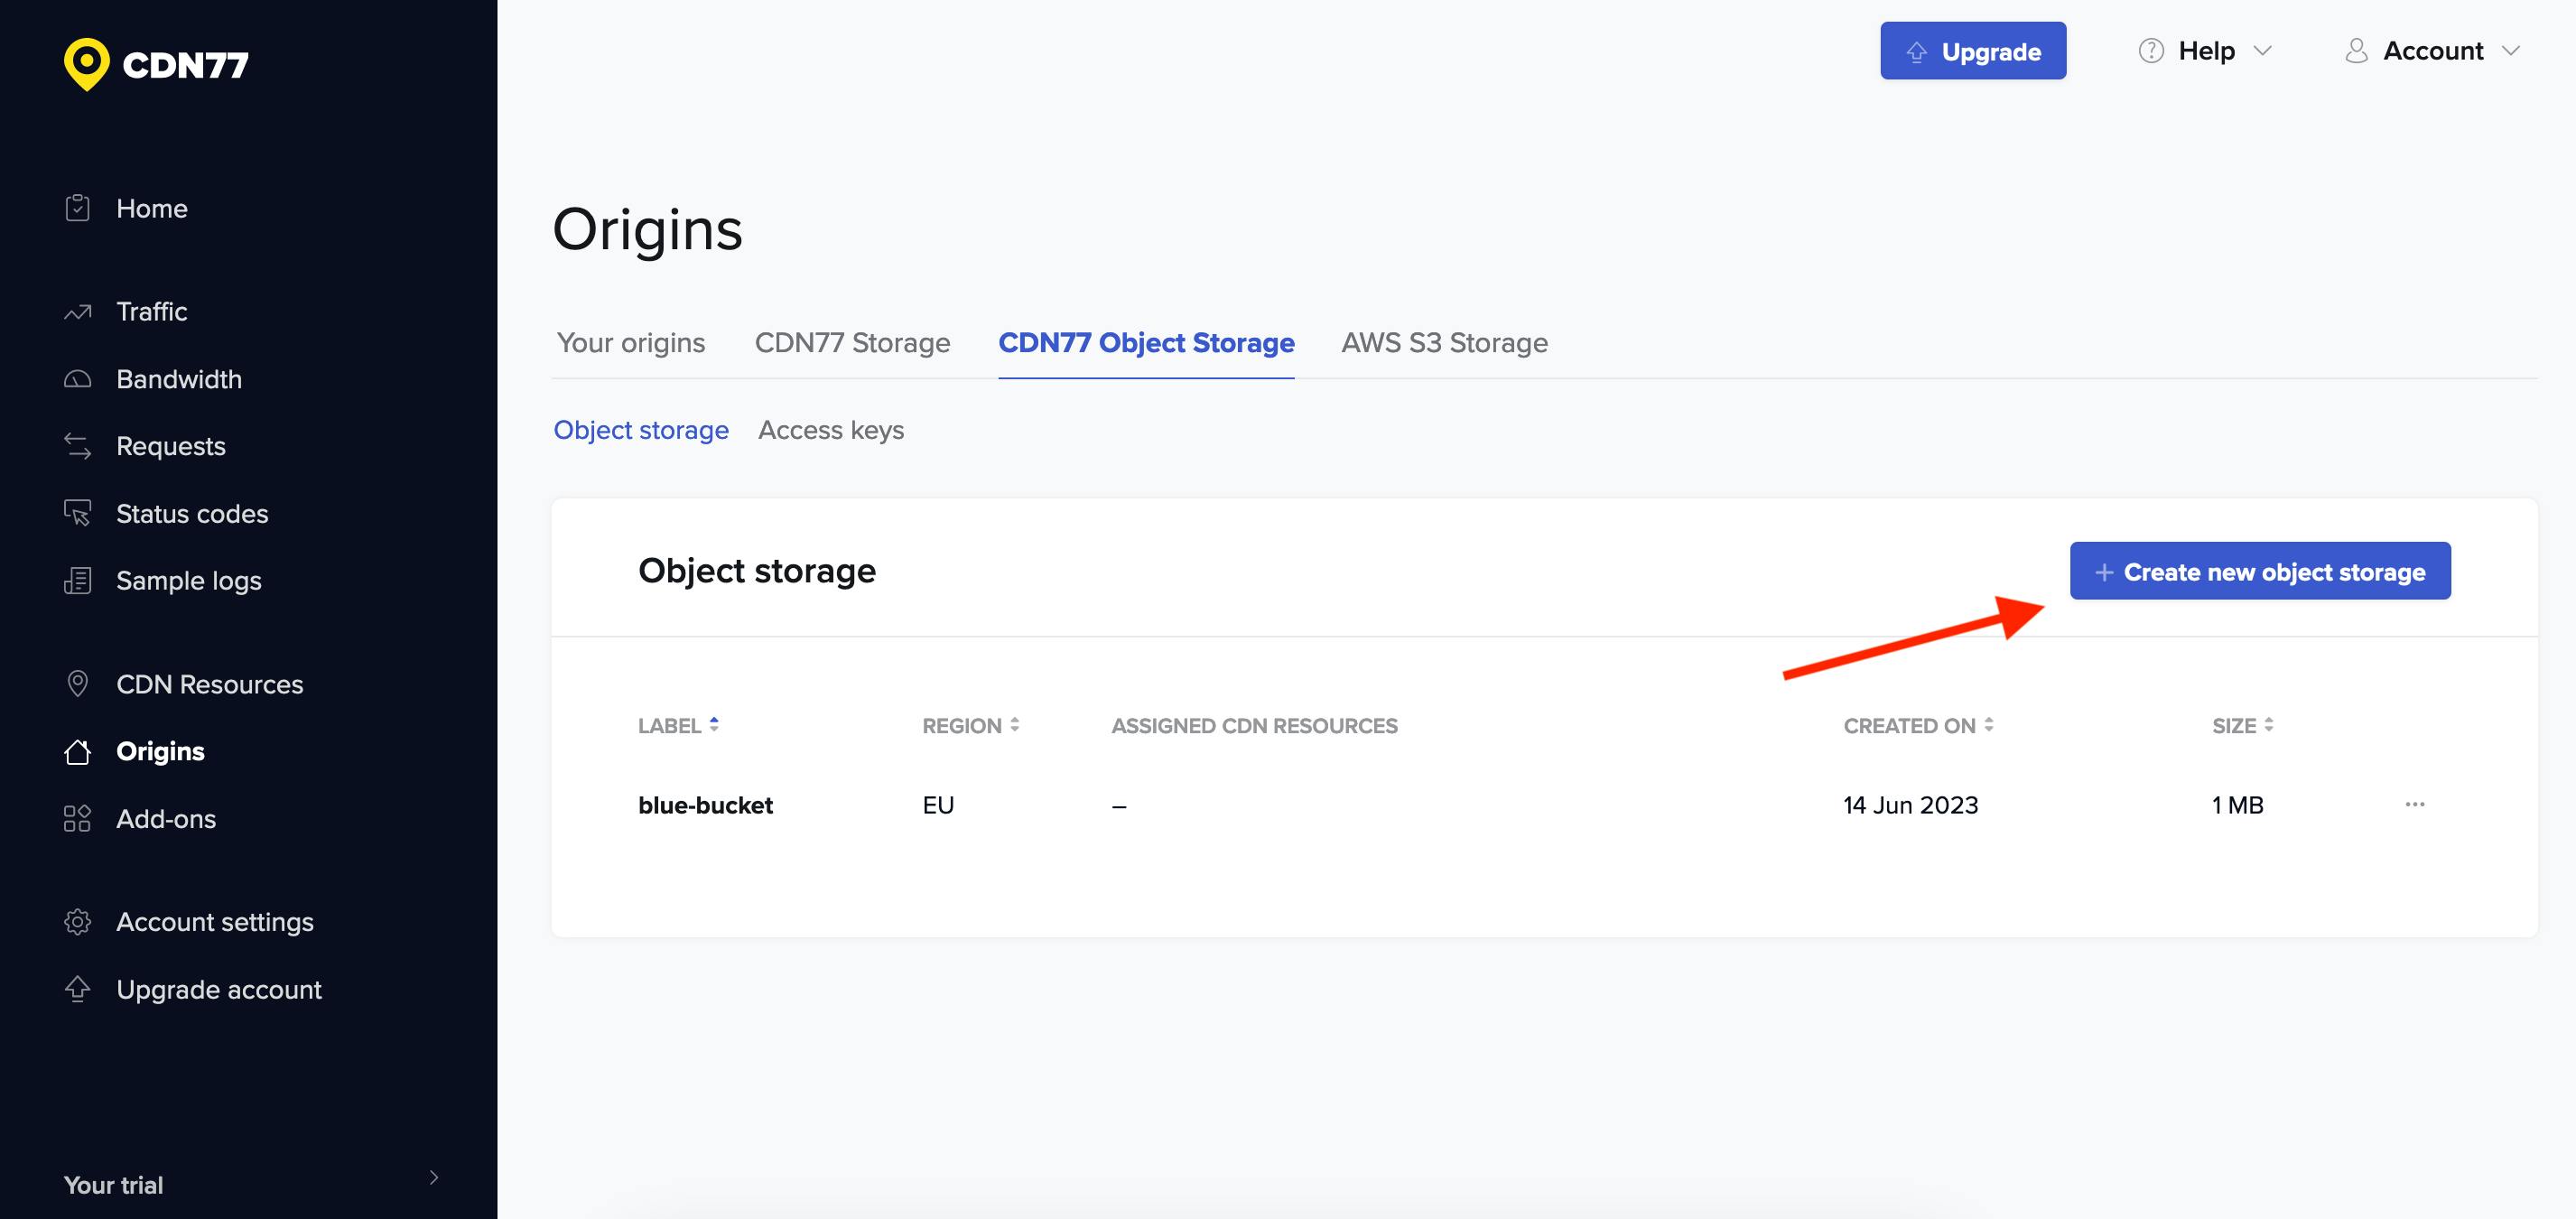Viewport: 2576px width, 1219px height.
Task: Select the CDN77 Object Storage tab
Action: tap(1146, 343)
